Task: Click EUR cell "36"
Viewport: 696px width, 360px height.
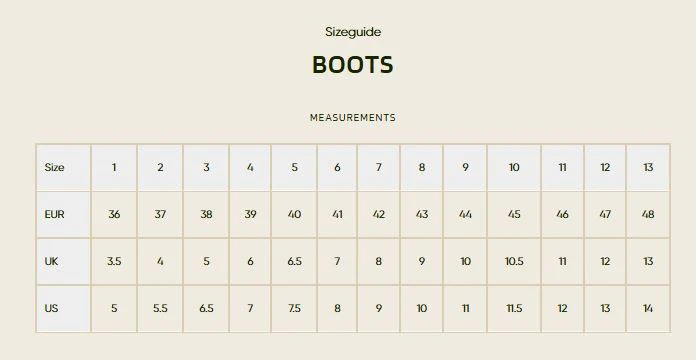Action: (114, 214)
